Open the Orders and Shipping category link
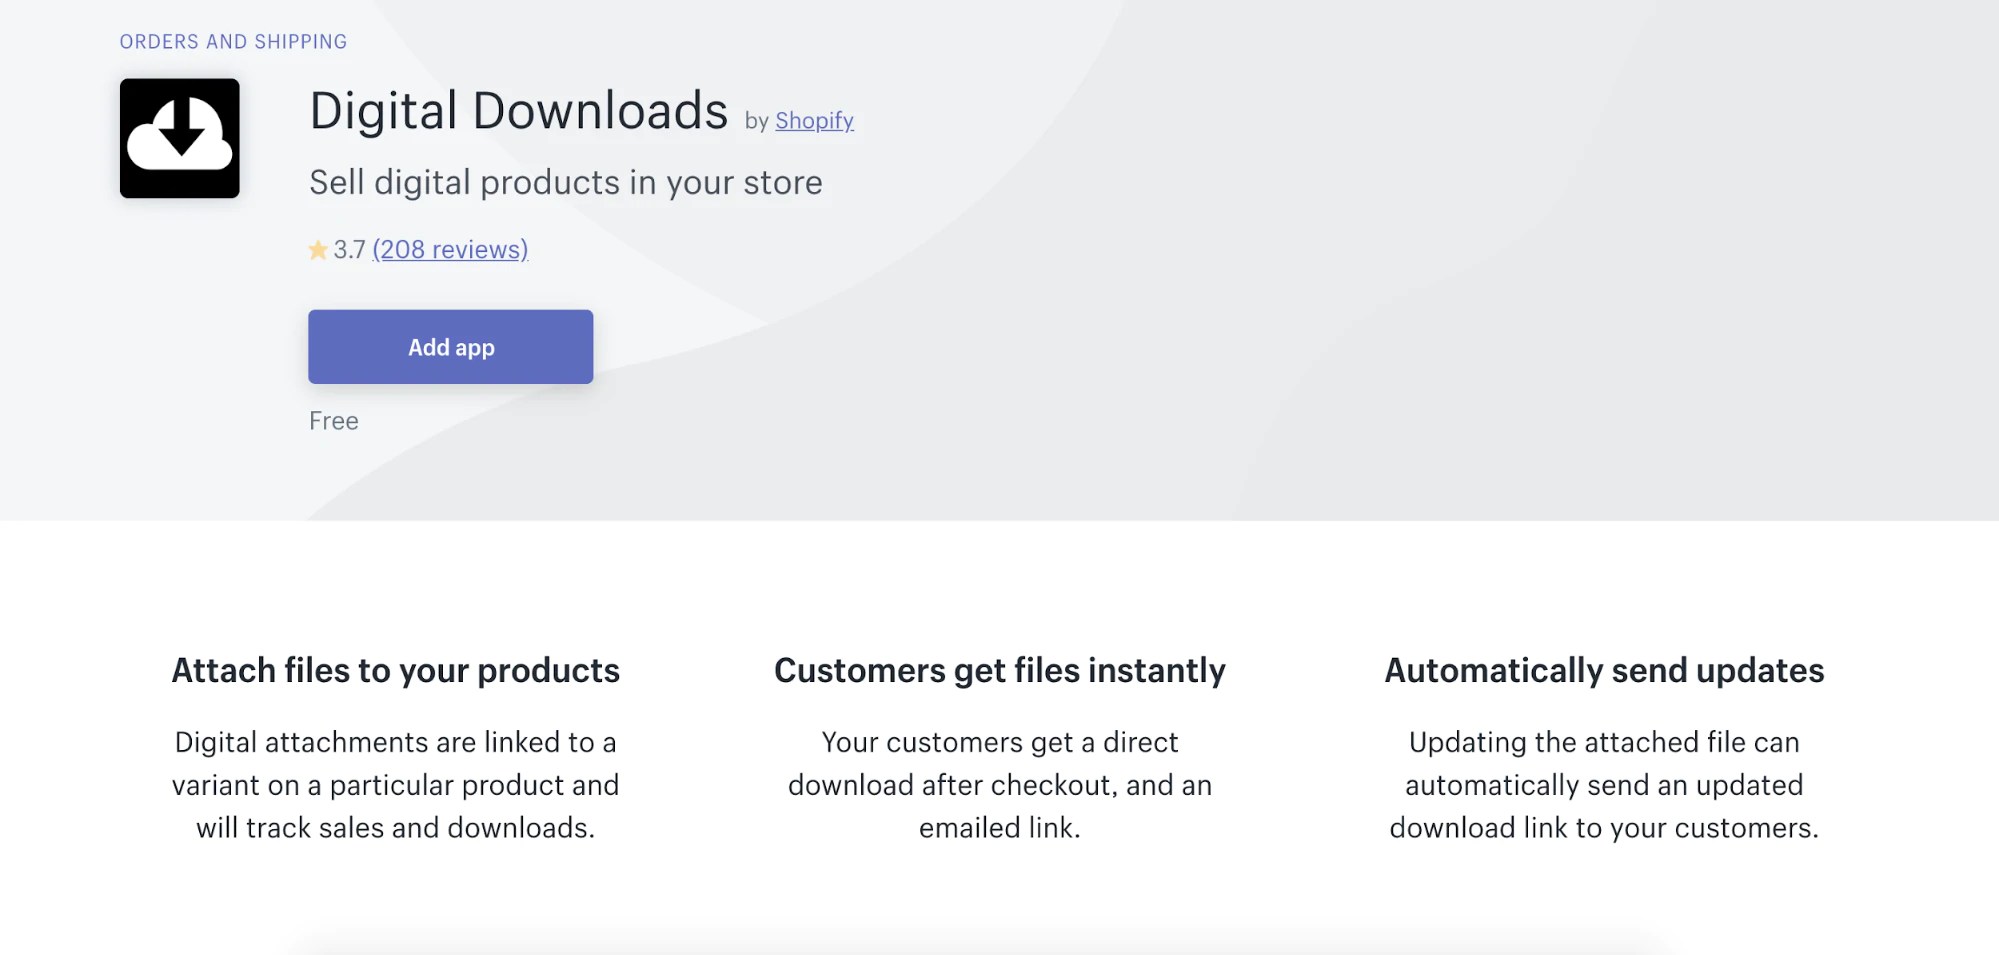Screen dimensions: 1999x955 coord(233,42)
